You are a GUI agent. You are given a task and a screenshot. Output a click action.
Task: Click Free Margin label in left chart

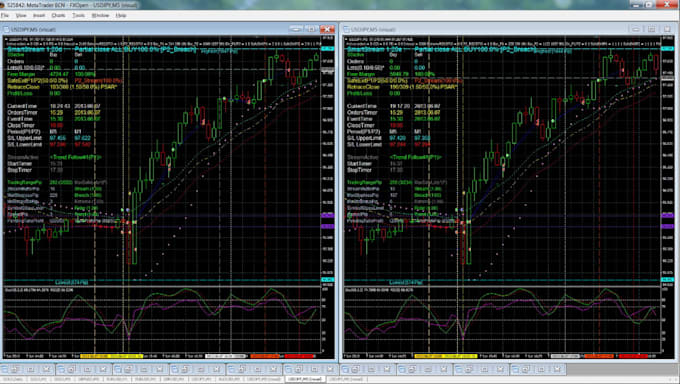[x=21, y=74]
